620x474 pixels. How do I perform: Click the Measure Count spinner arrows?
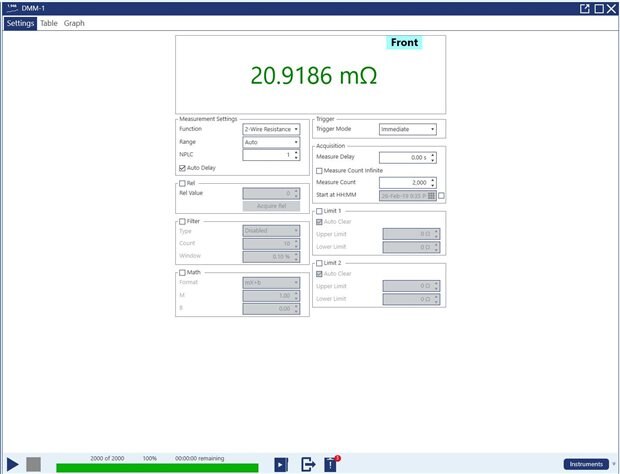coord(433,183)
